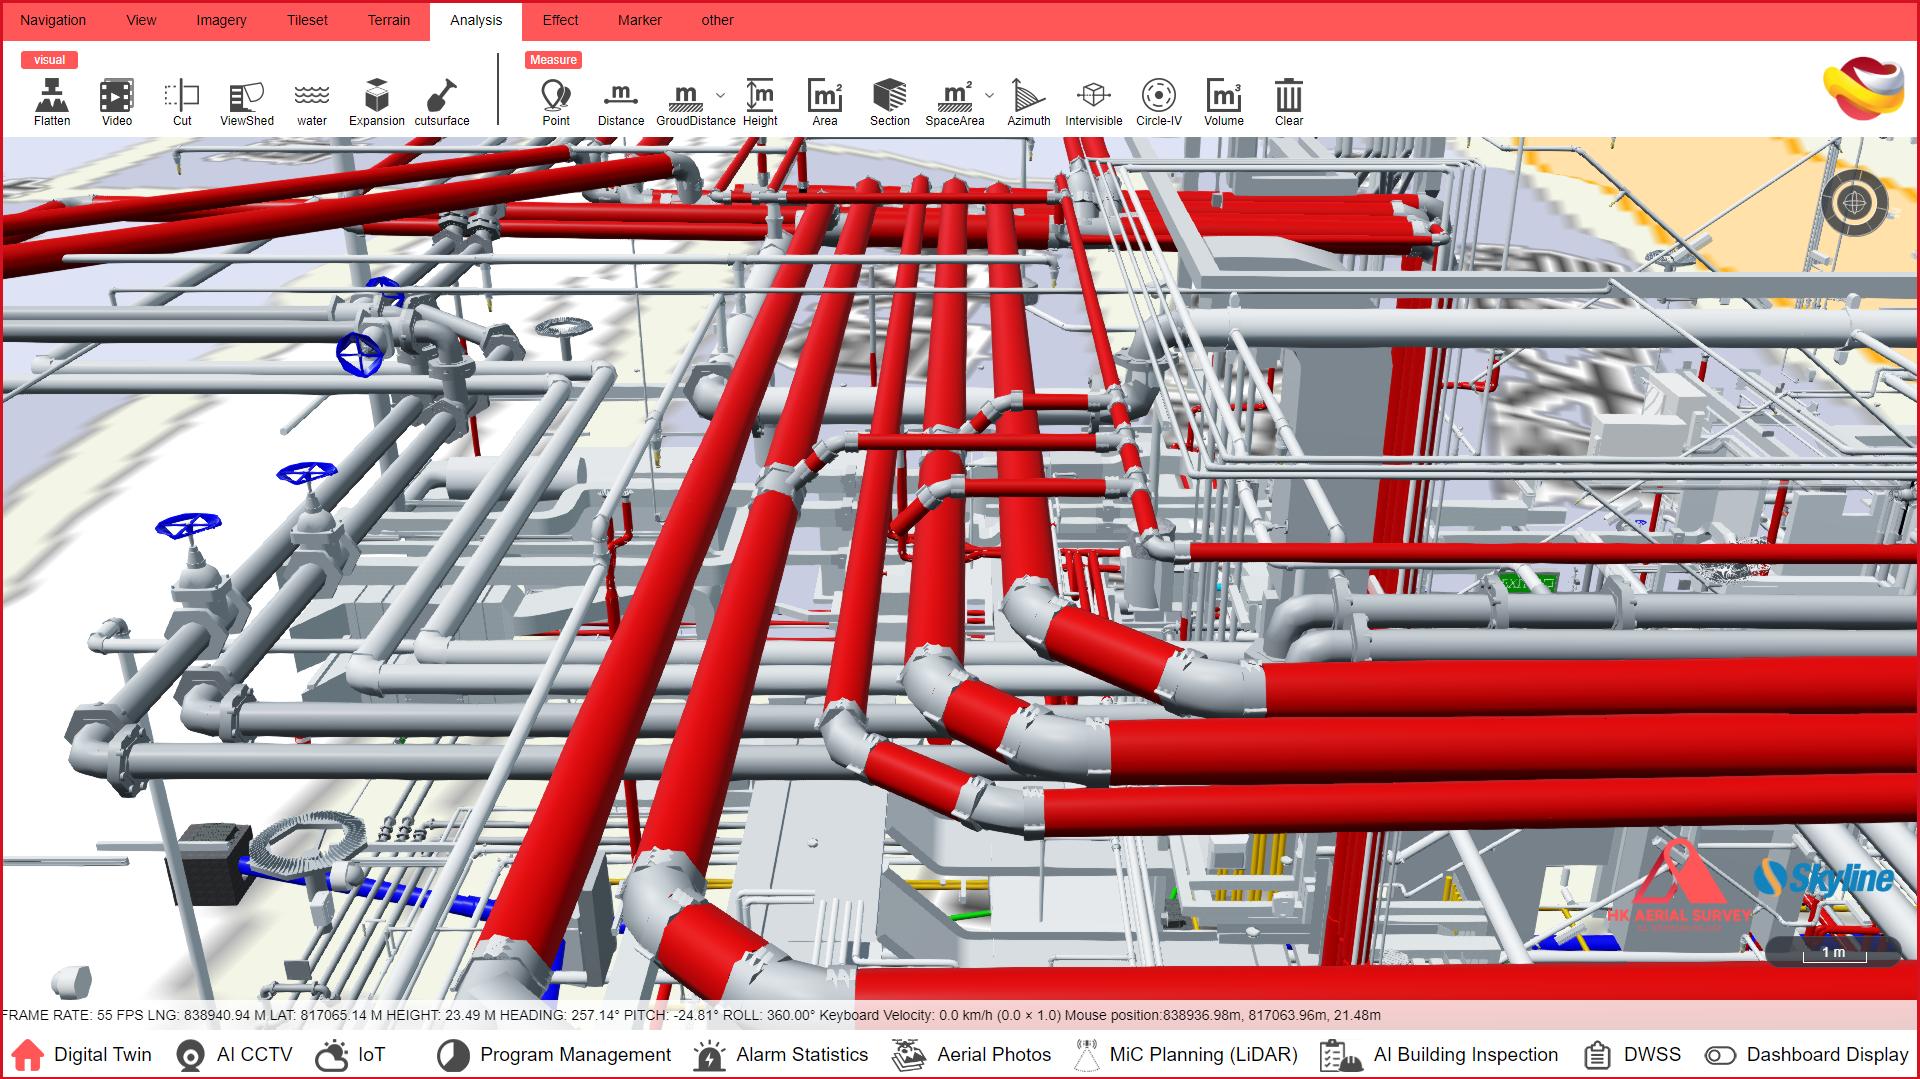1920x1079 pixels.
Task: Pick the Azimuth measure tool
Action: click(x=1028, y=102)
